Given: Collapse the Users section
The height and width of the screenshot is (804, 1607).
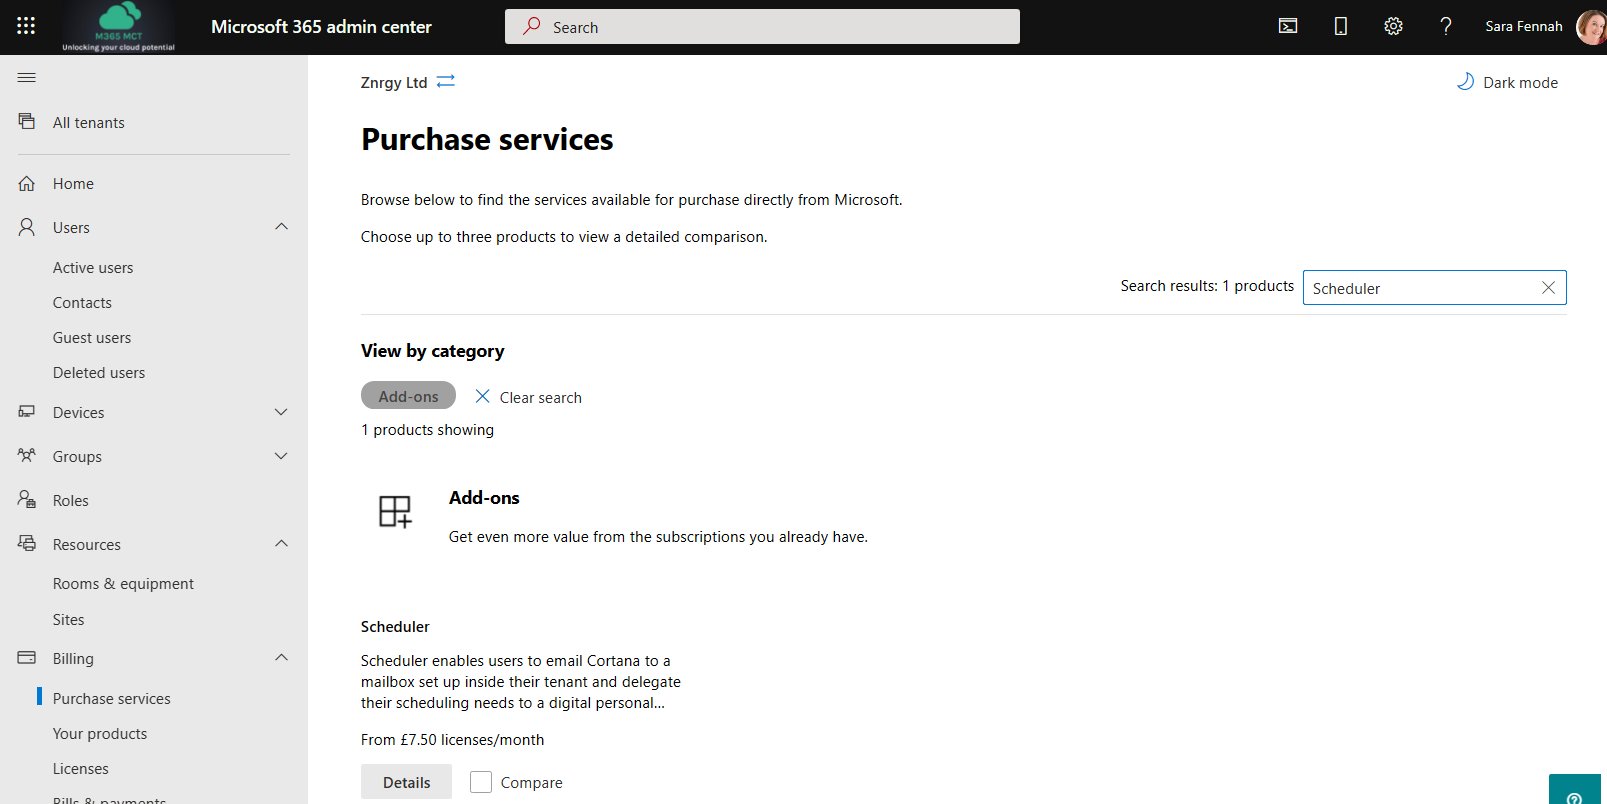Looking at the screenshot, I should [281, 227].
